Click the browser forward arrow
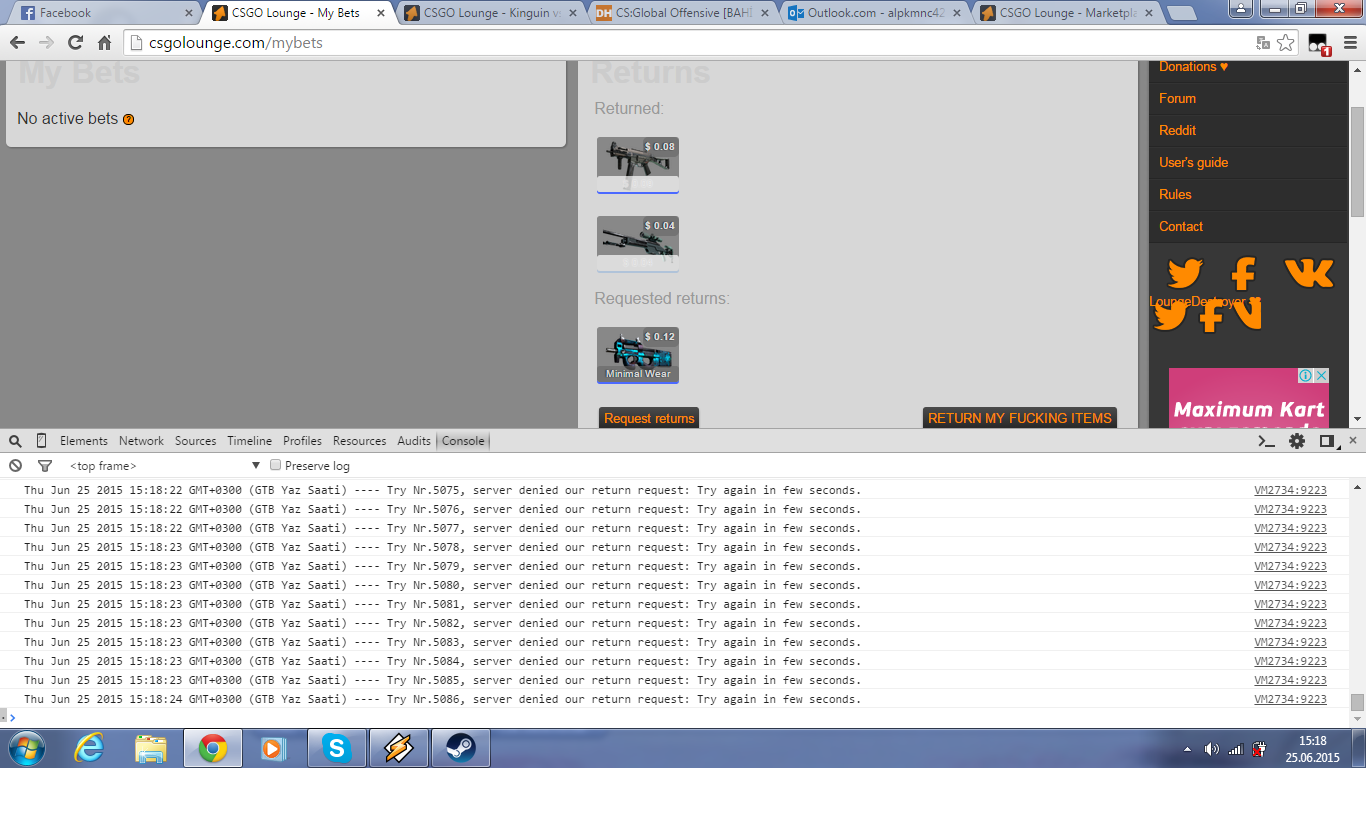The height and width of the screenshot is (825, 1366). pos(46,43)
